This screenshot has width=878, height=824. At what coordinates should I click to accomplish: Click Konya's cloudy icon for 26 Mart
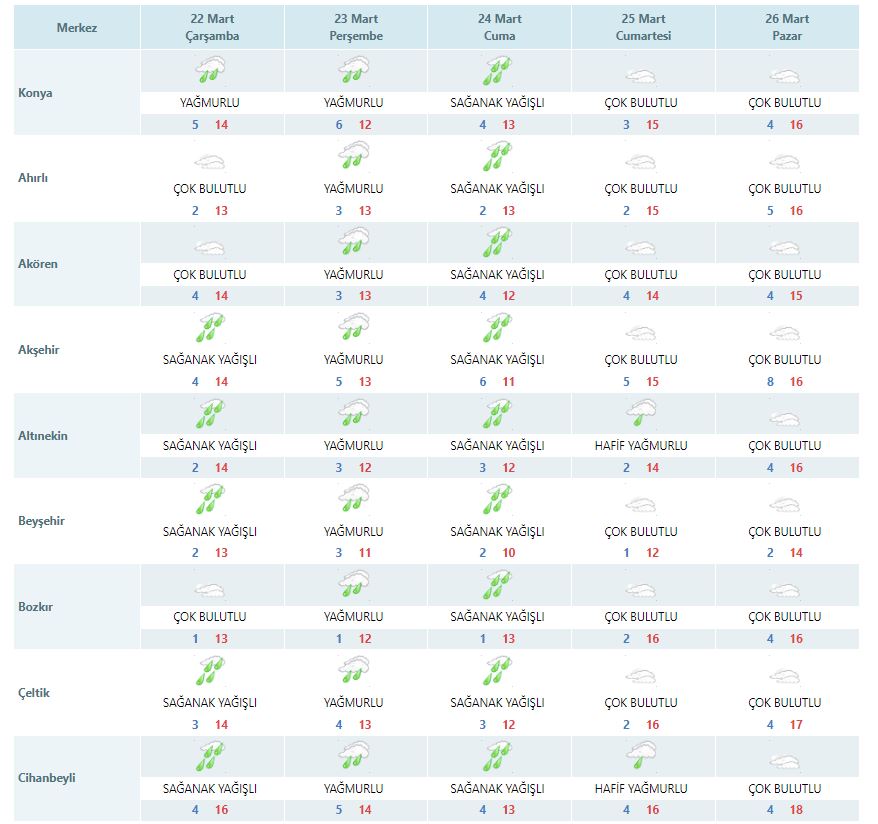pos(785,76)
